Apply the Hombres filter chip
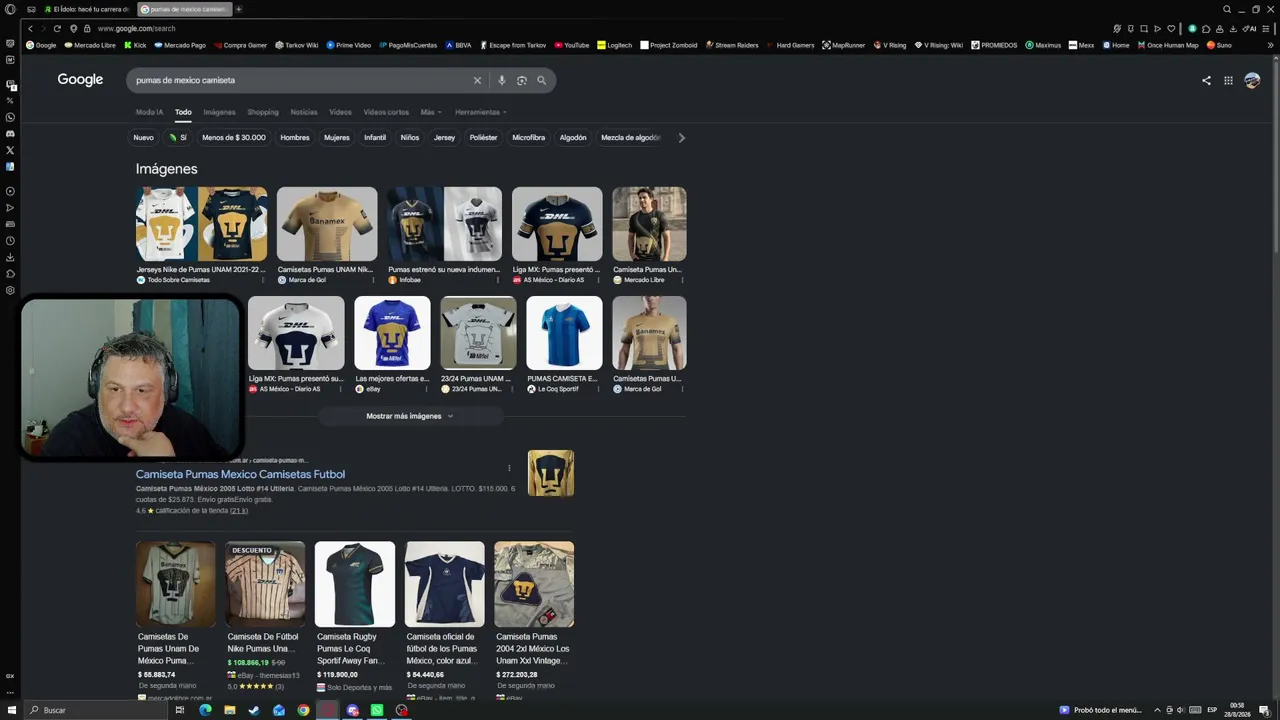 click(295, 138)
